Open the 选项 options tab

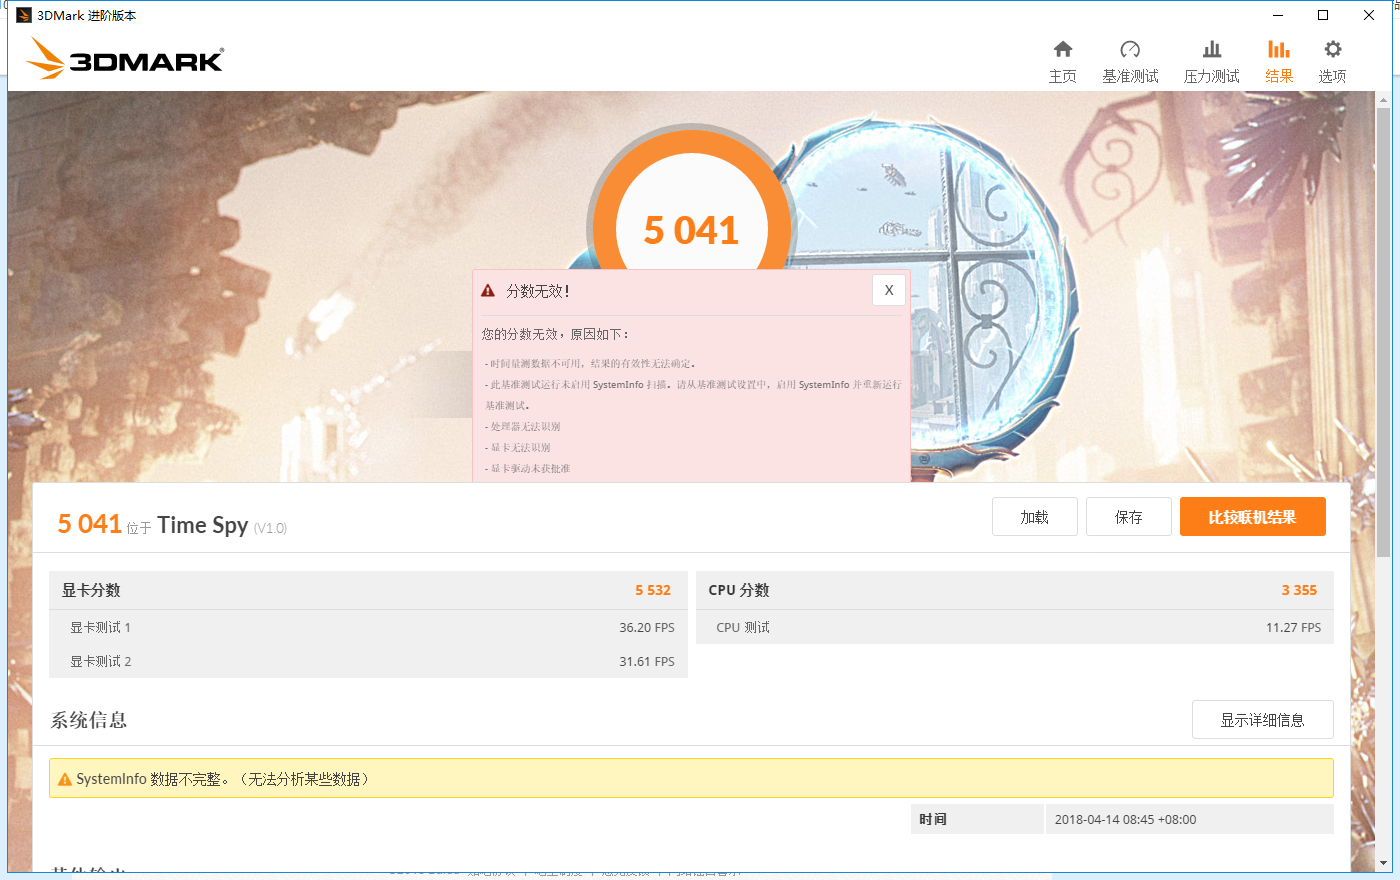coord(1332,62)
